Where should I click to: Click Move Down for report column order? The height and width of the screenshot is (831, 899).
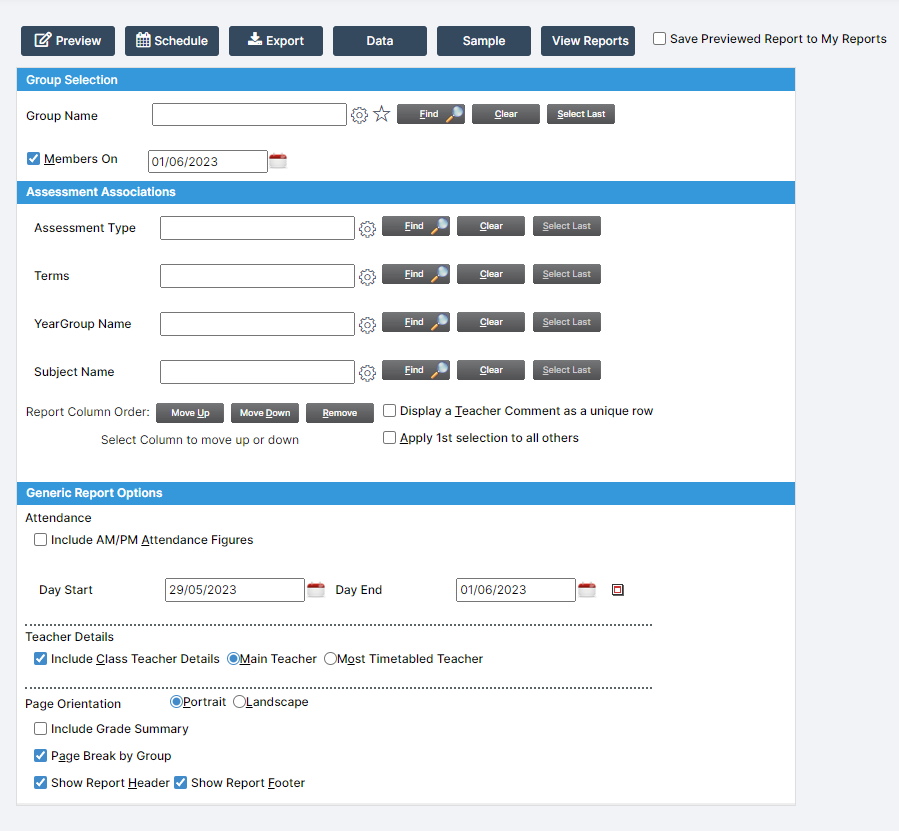265,413
